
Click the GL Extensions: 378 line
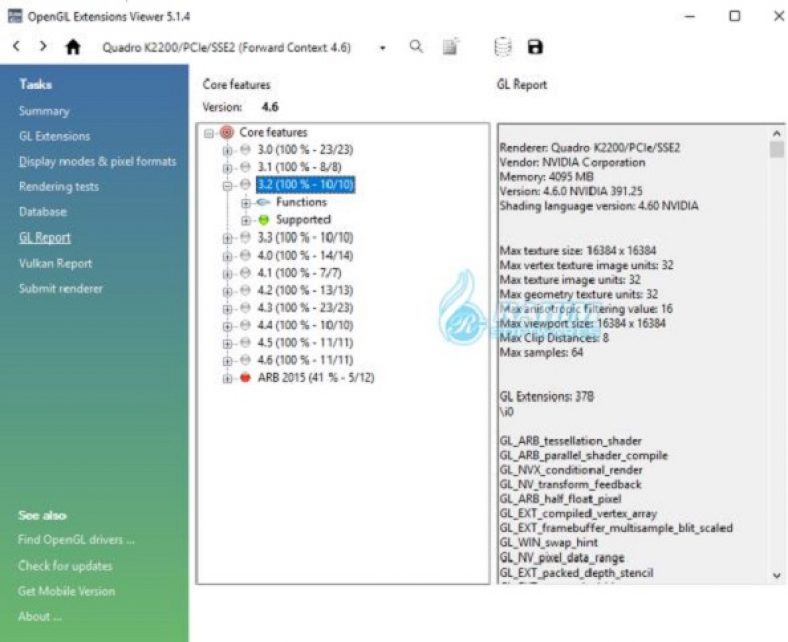[x=546, y=397]
